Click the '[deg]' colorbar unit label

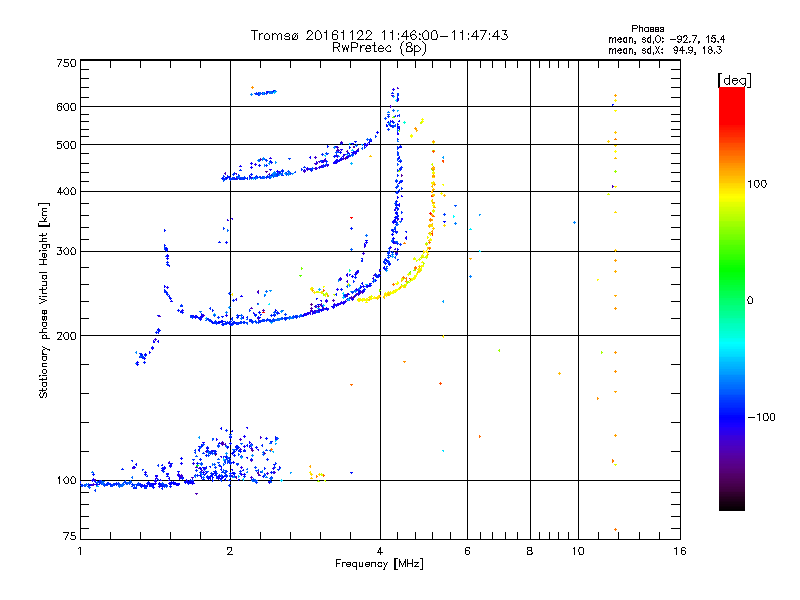click(x=734, y=80)
